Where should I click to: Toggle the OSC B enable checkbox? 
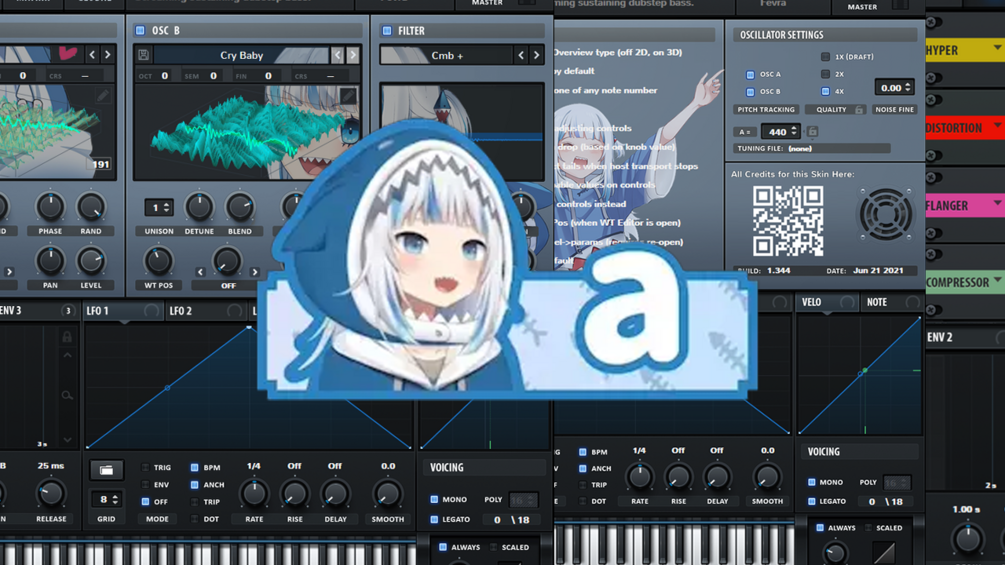(140, 30)
